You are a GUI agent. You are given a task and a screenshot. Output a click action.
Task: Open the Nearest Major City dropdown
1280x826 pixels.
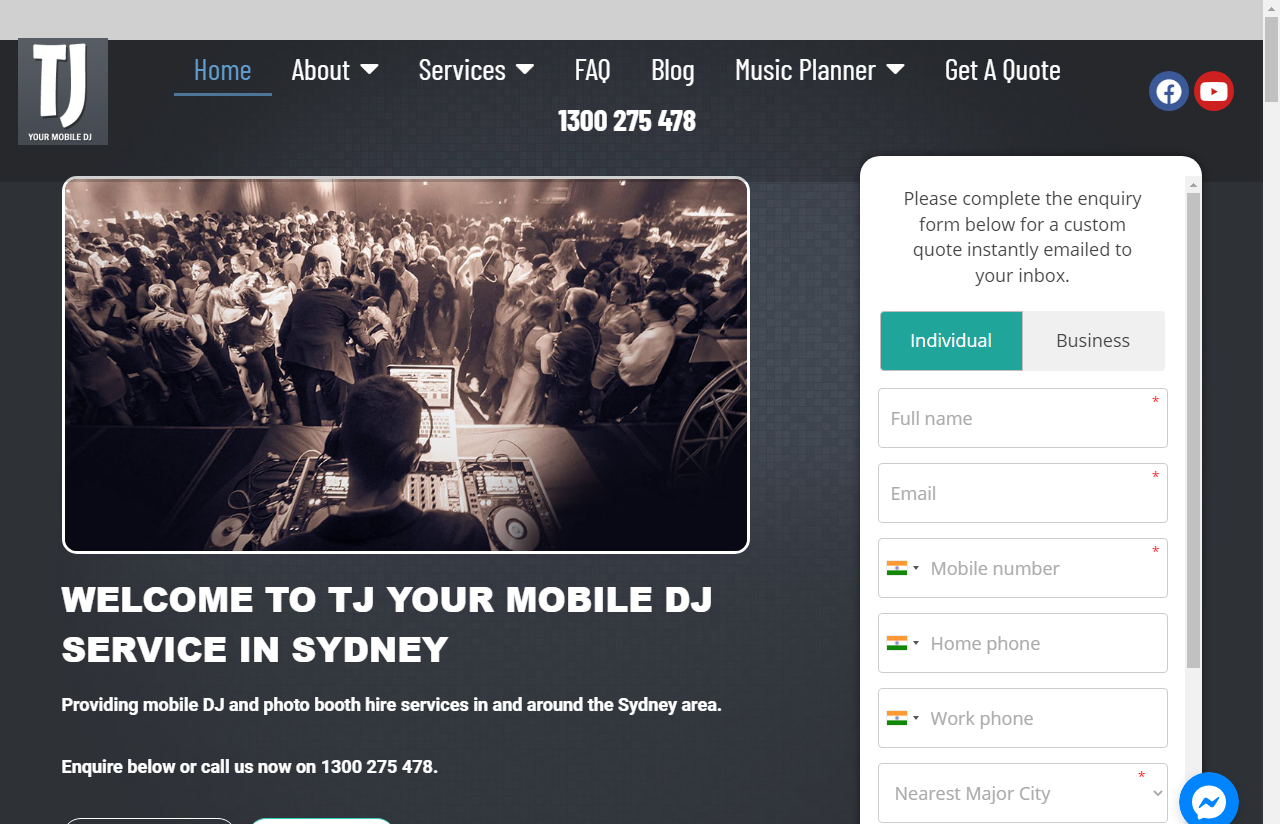(1023, 793)
